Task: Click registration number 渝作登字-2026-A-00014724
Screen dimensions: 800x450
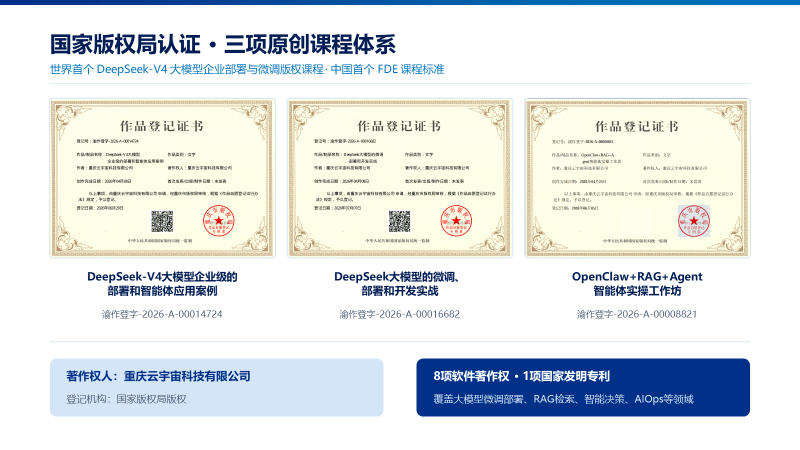Action: pyautogui.click(x=162, y=314)
